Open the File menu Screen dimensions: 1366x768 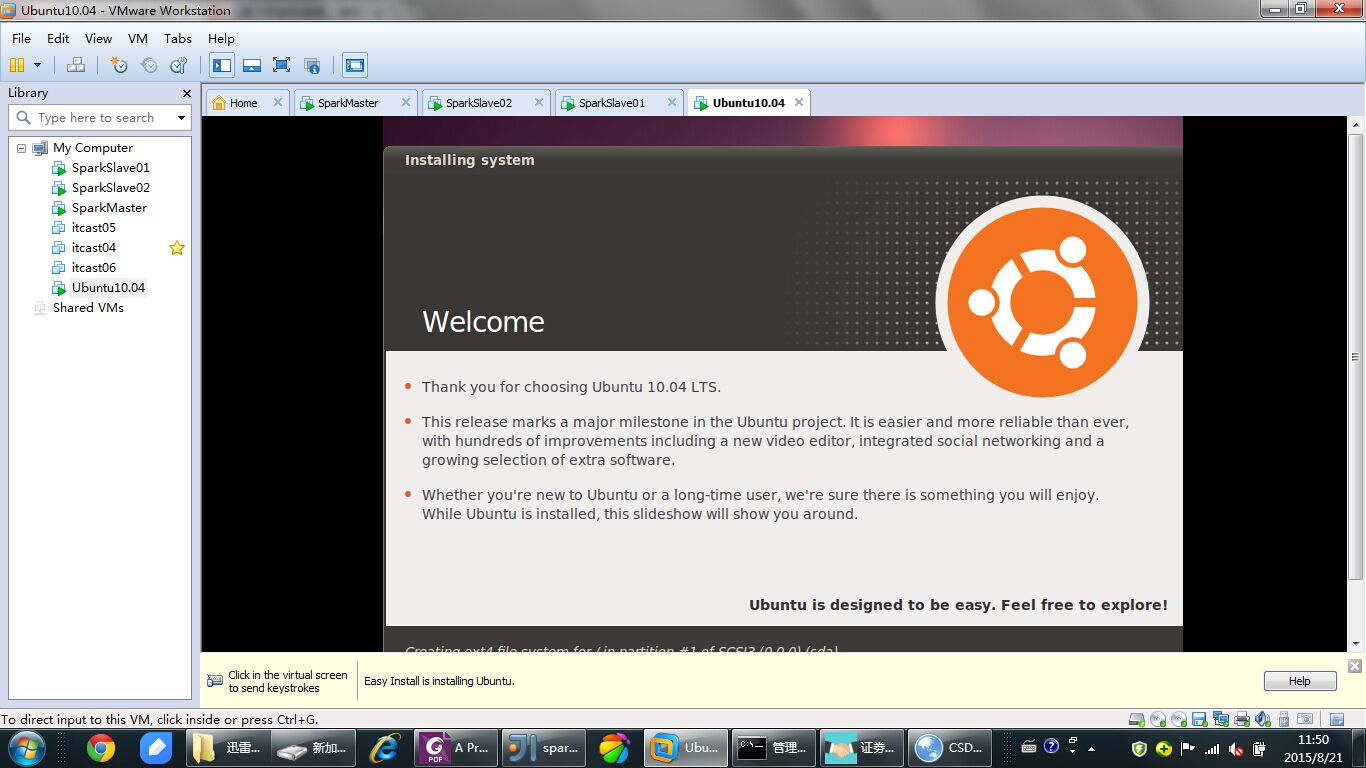click(x=21, y=38)
